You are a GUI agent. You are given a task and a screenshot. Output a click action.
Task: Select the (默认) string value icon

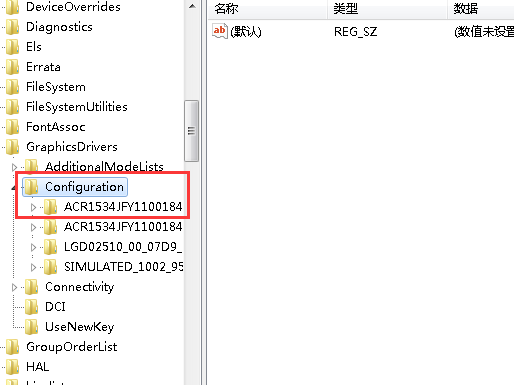[220, 31]
